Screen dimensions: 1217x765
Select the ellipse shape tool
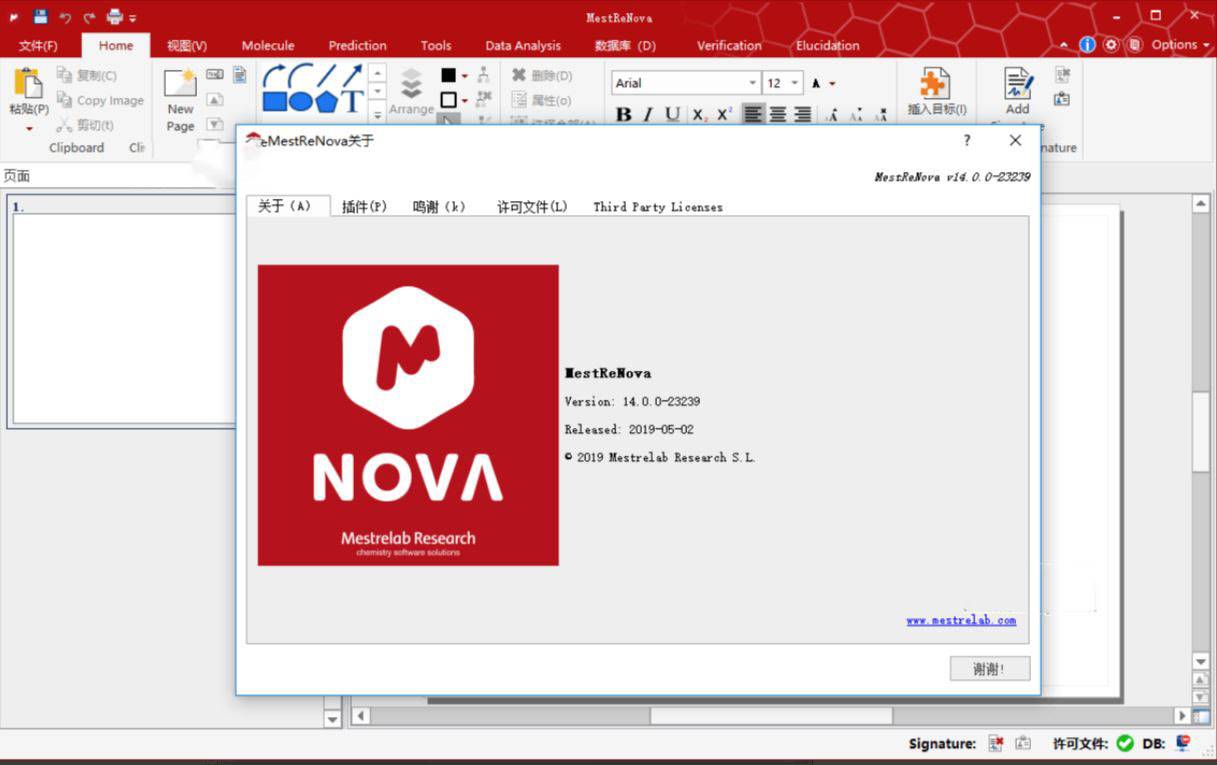(x=301, y=101)
